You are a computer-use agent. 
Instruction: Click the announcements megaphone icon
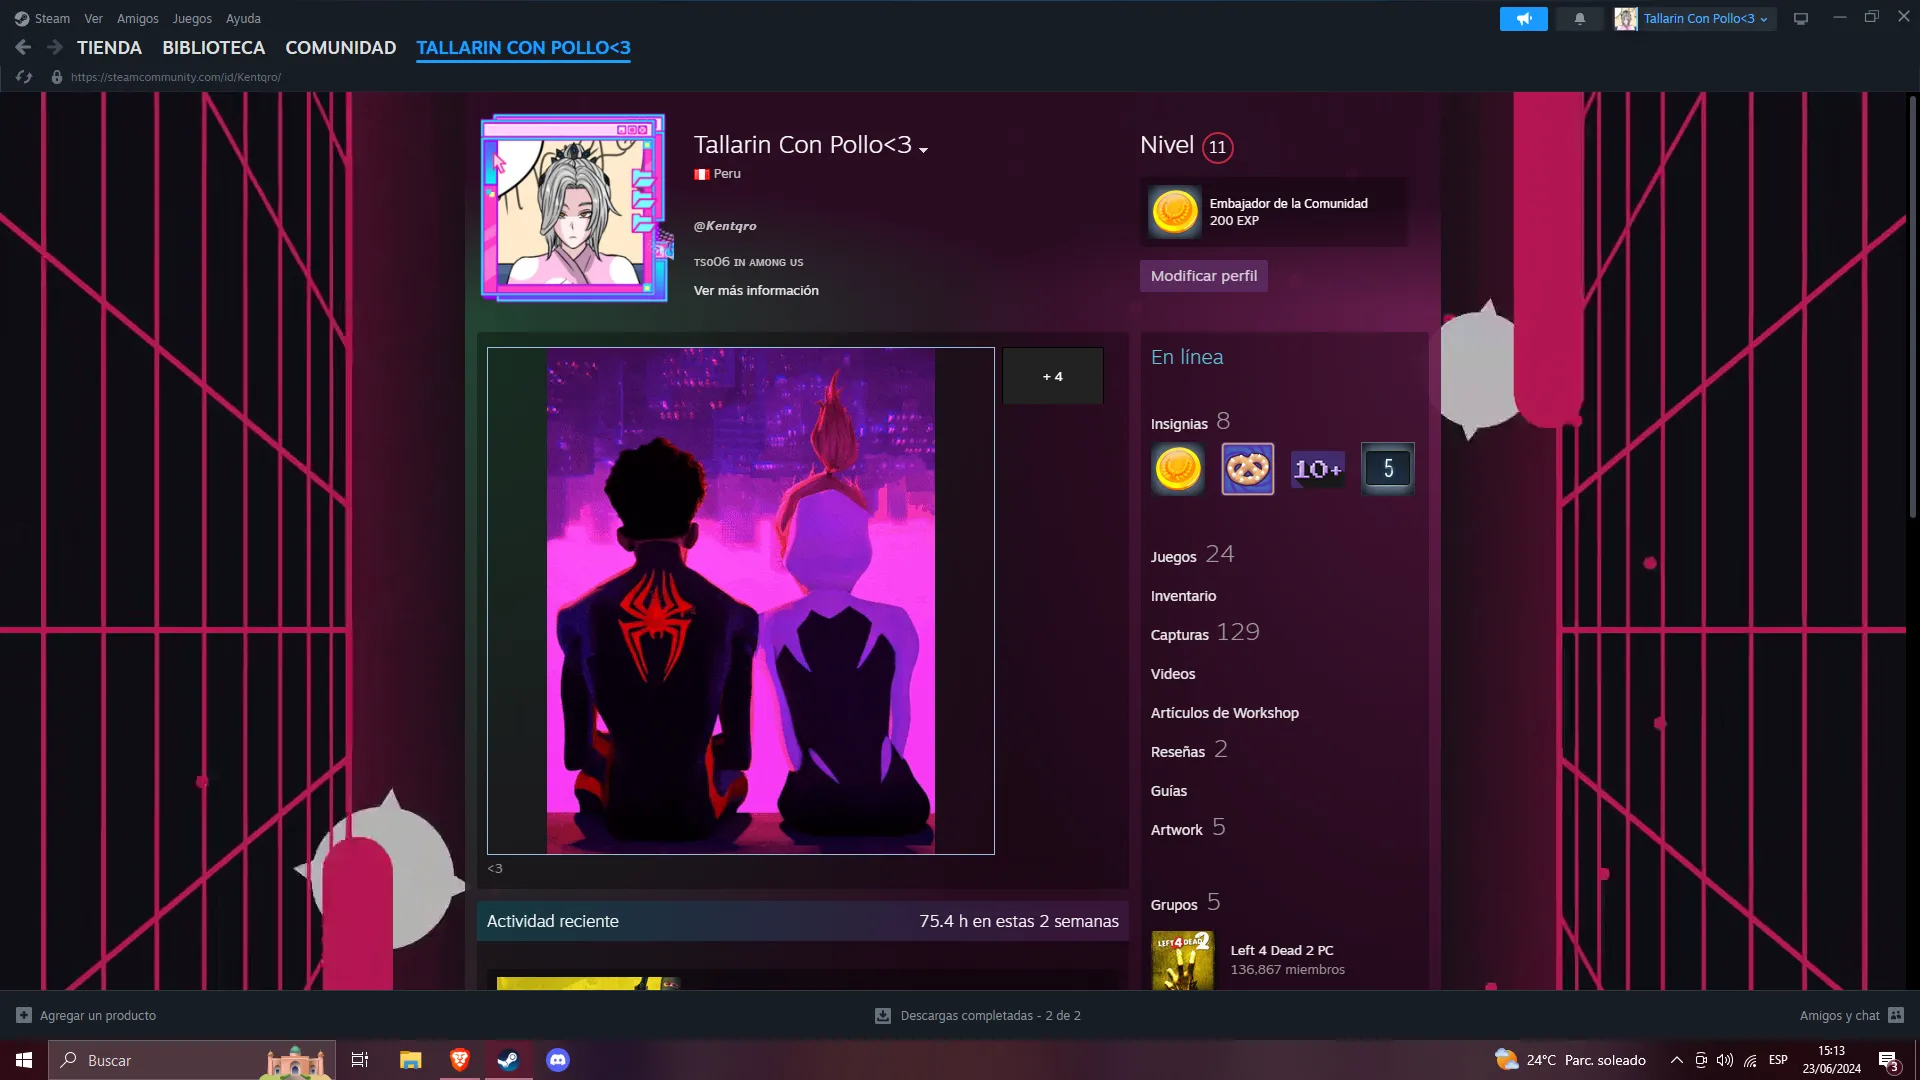(x=1523, y=19)
